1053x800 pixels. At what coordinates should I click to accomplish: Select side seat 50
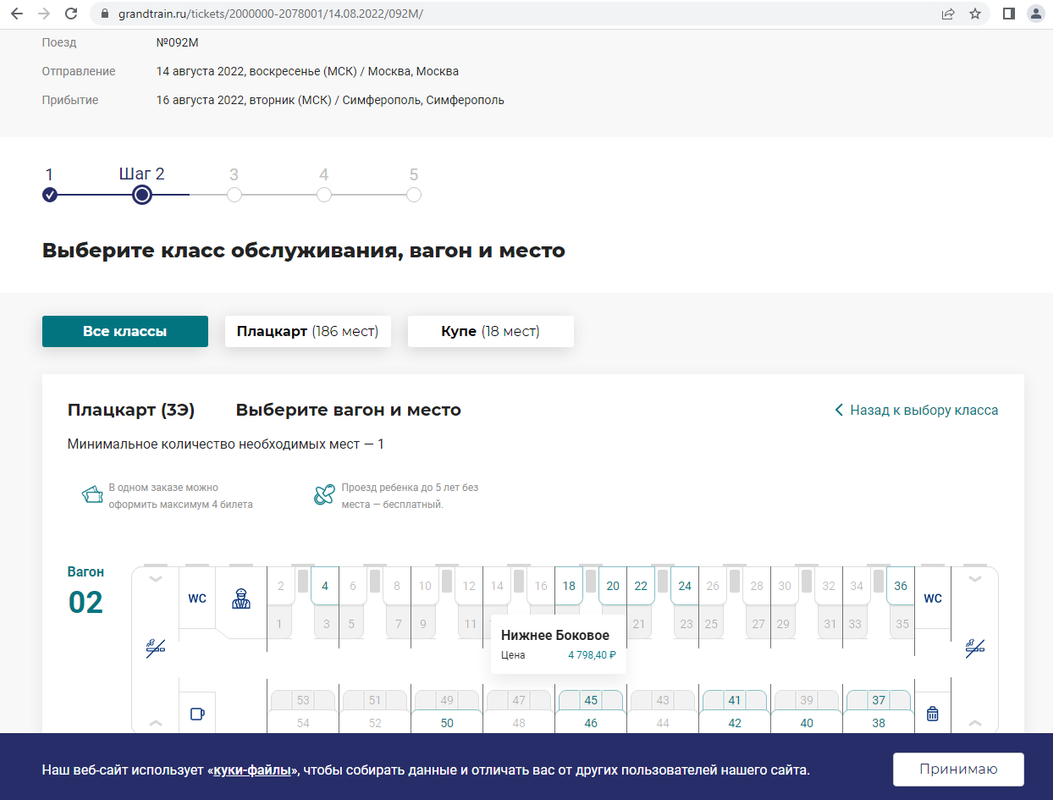pos(447,723)
